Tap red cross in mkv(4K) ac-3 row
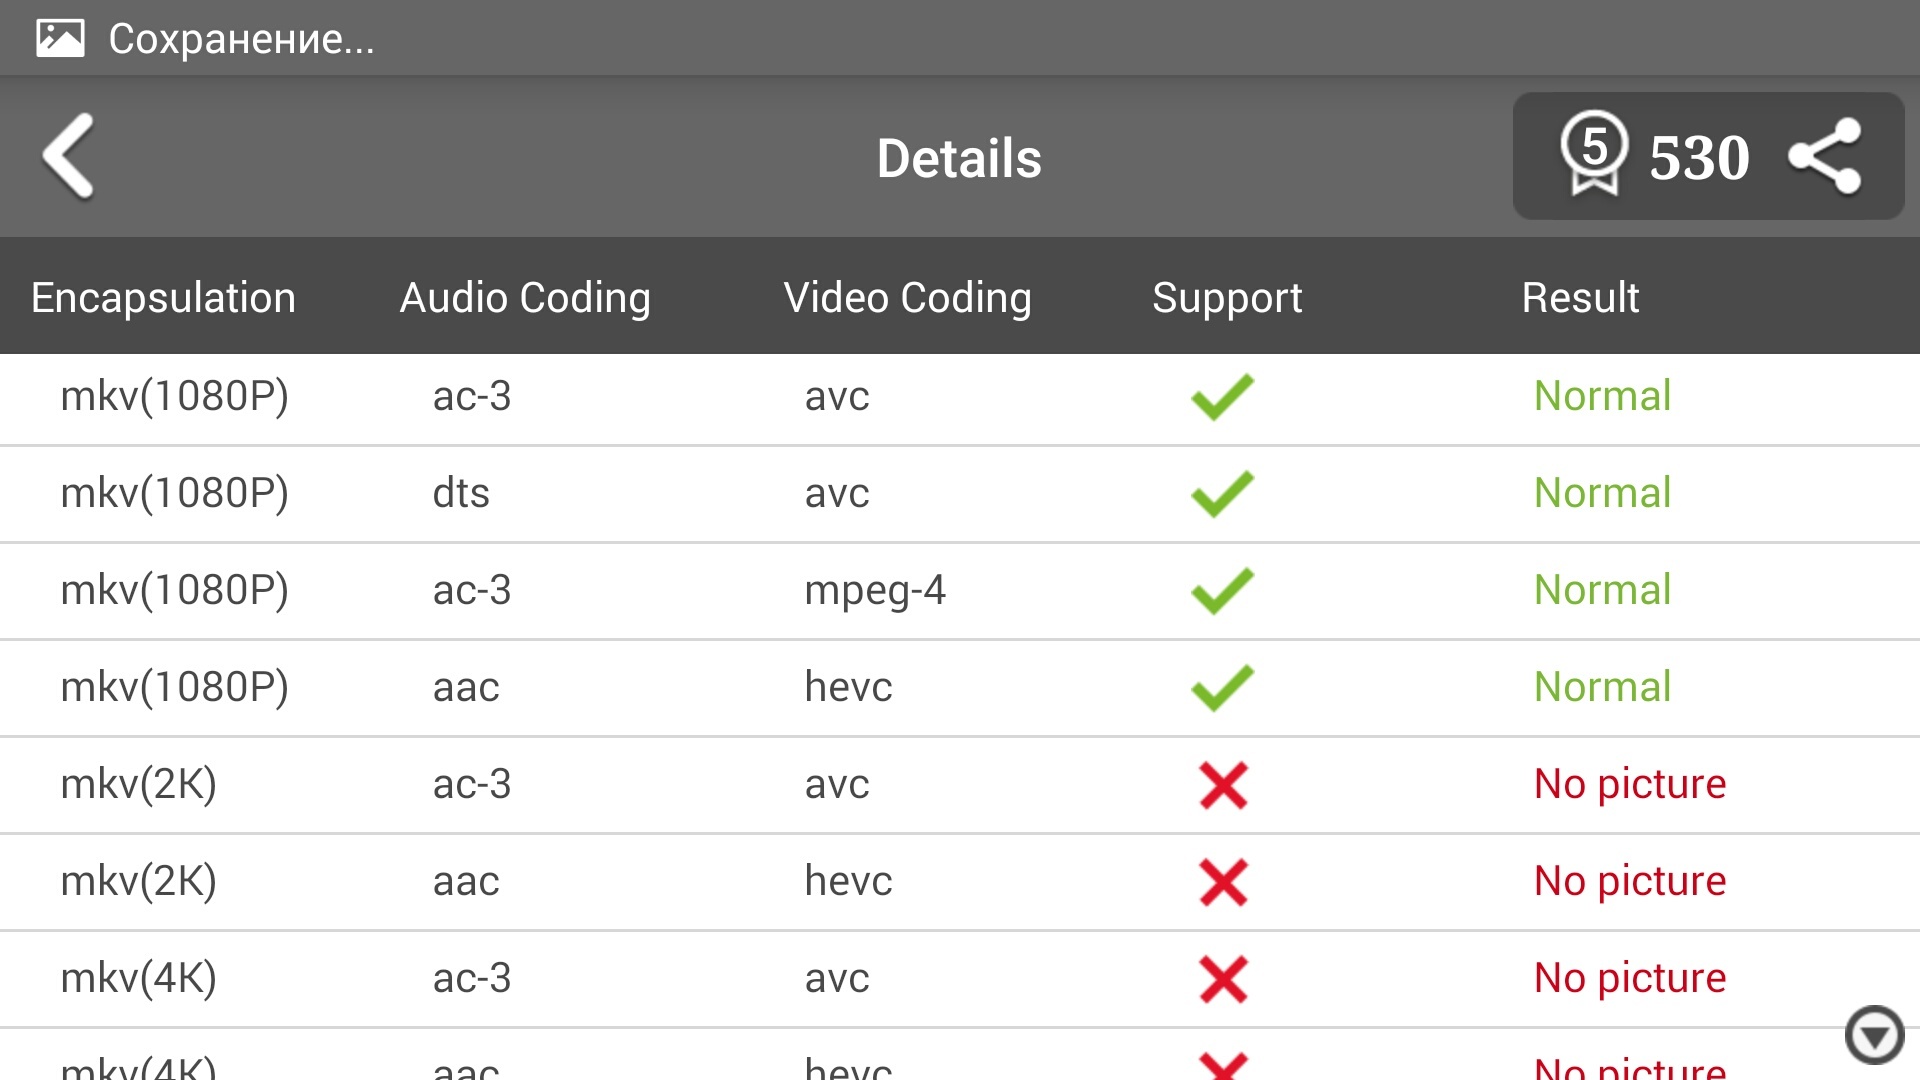 (x=1223, y=978)
